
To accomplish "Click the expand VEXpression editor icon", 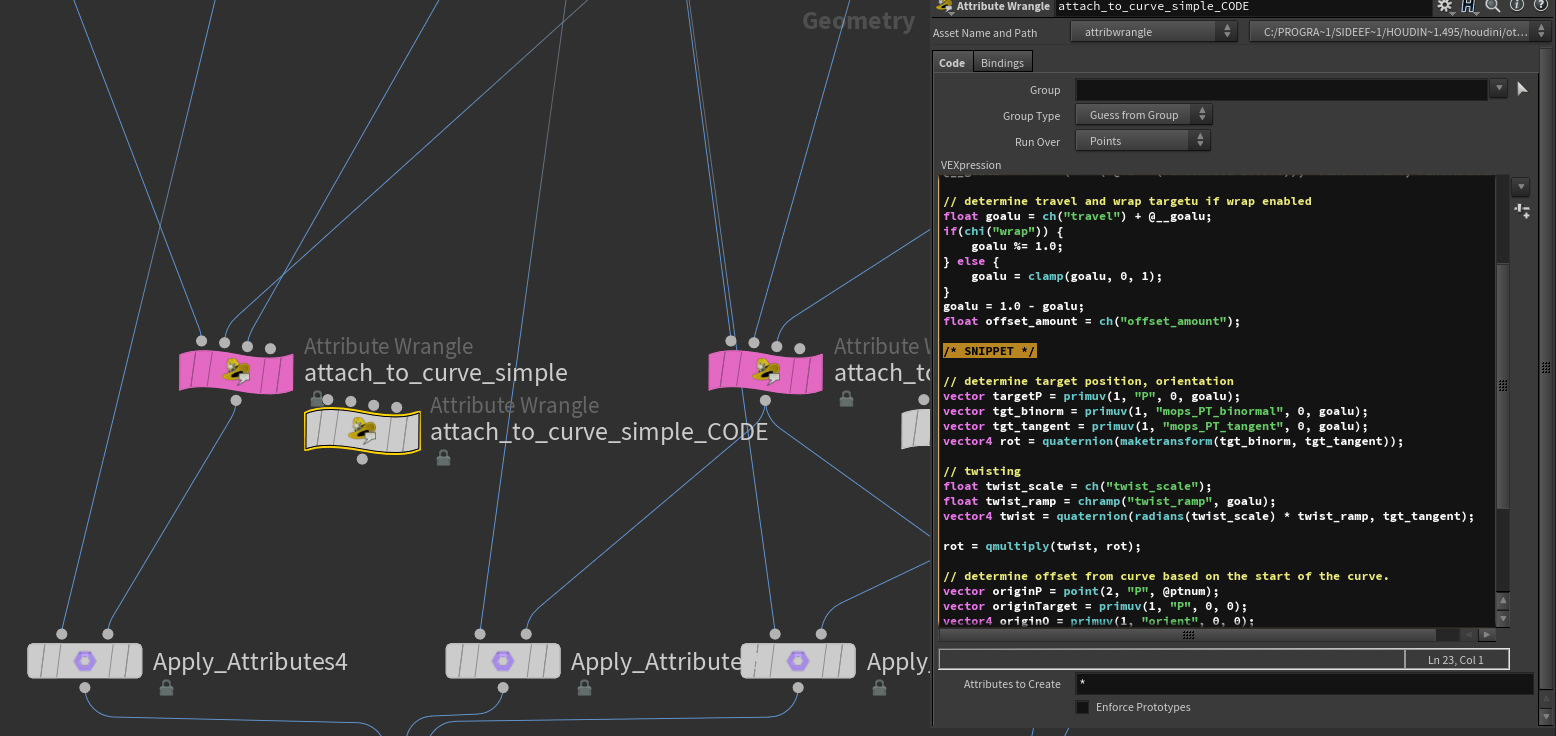I will tap(1522, 210).
